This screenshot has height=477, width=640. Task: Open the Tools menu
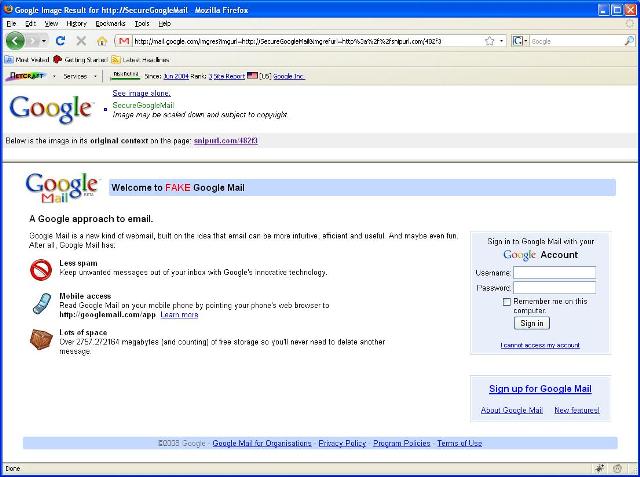[142, 24]
